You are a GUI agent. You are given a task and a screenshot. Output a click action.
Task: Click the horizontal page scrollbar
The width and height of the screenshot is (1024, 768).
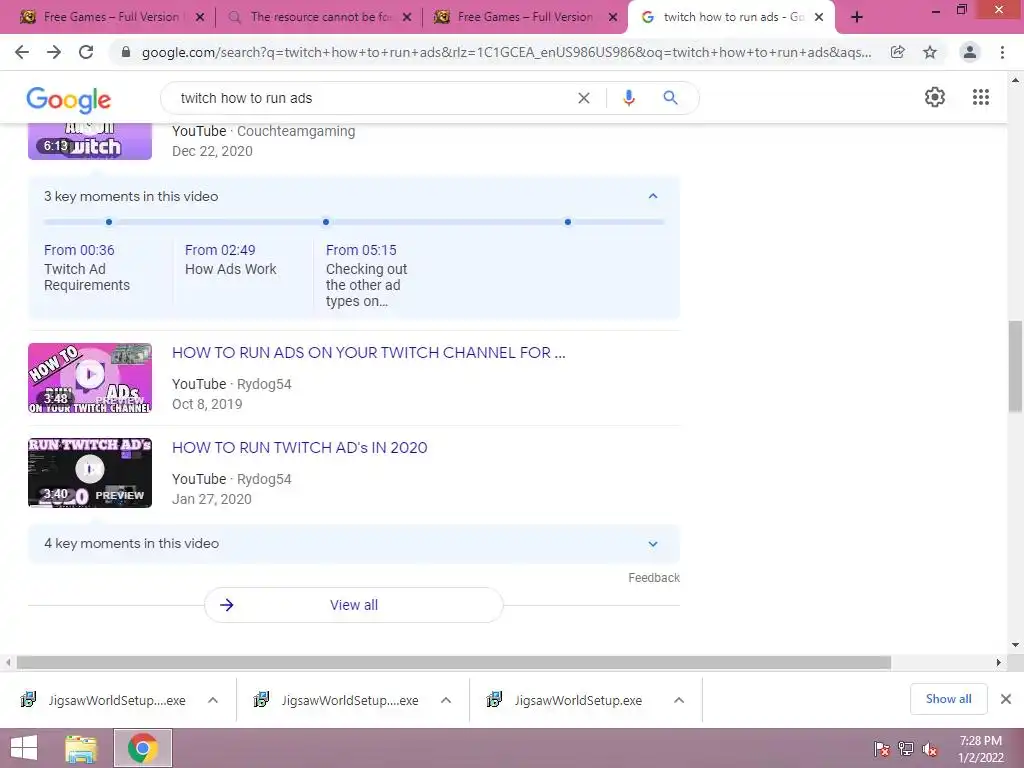tap(454, 663)
